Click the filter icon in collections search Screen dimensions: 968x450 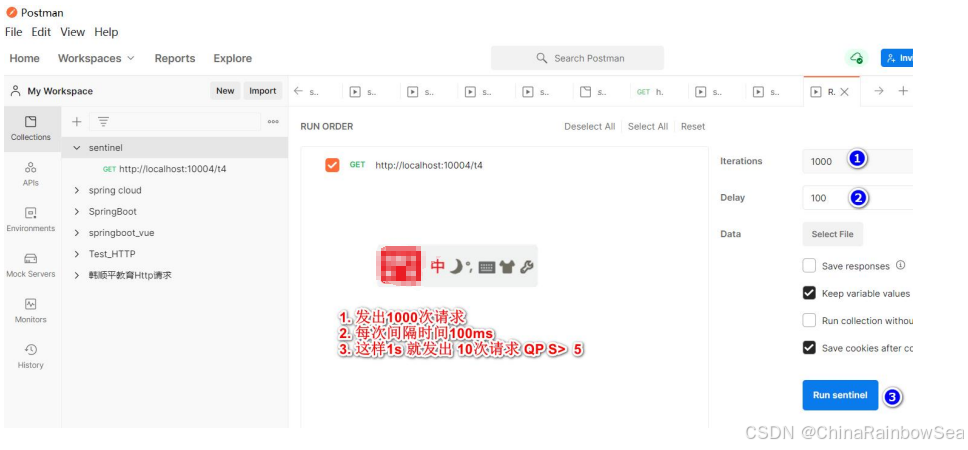(103, 122)
